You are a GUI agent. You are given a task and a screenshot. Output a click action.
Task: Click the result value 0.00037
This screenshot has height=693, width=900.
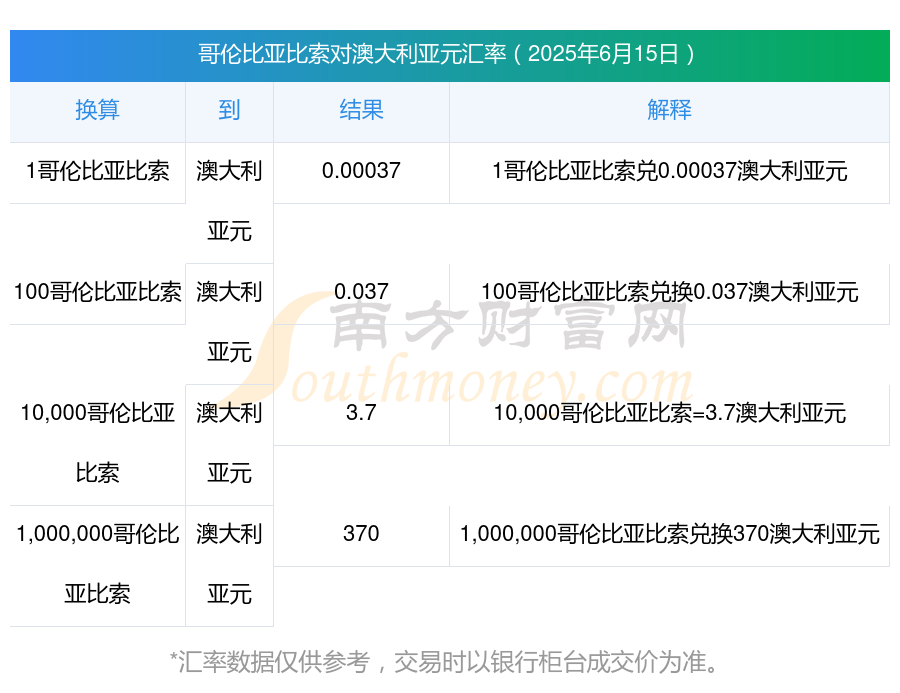[x=361, y=171]
